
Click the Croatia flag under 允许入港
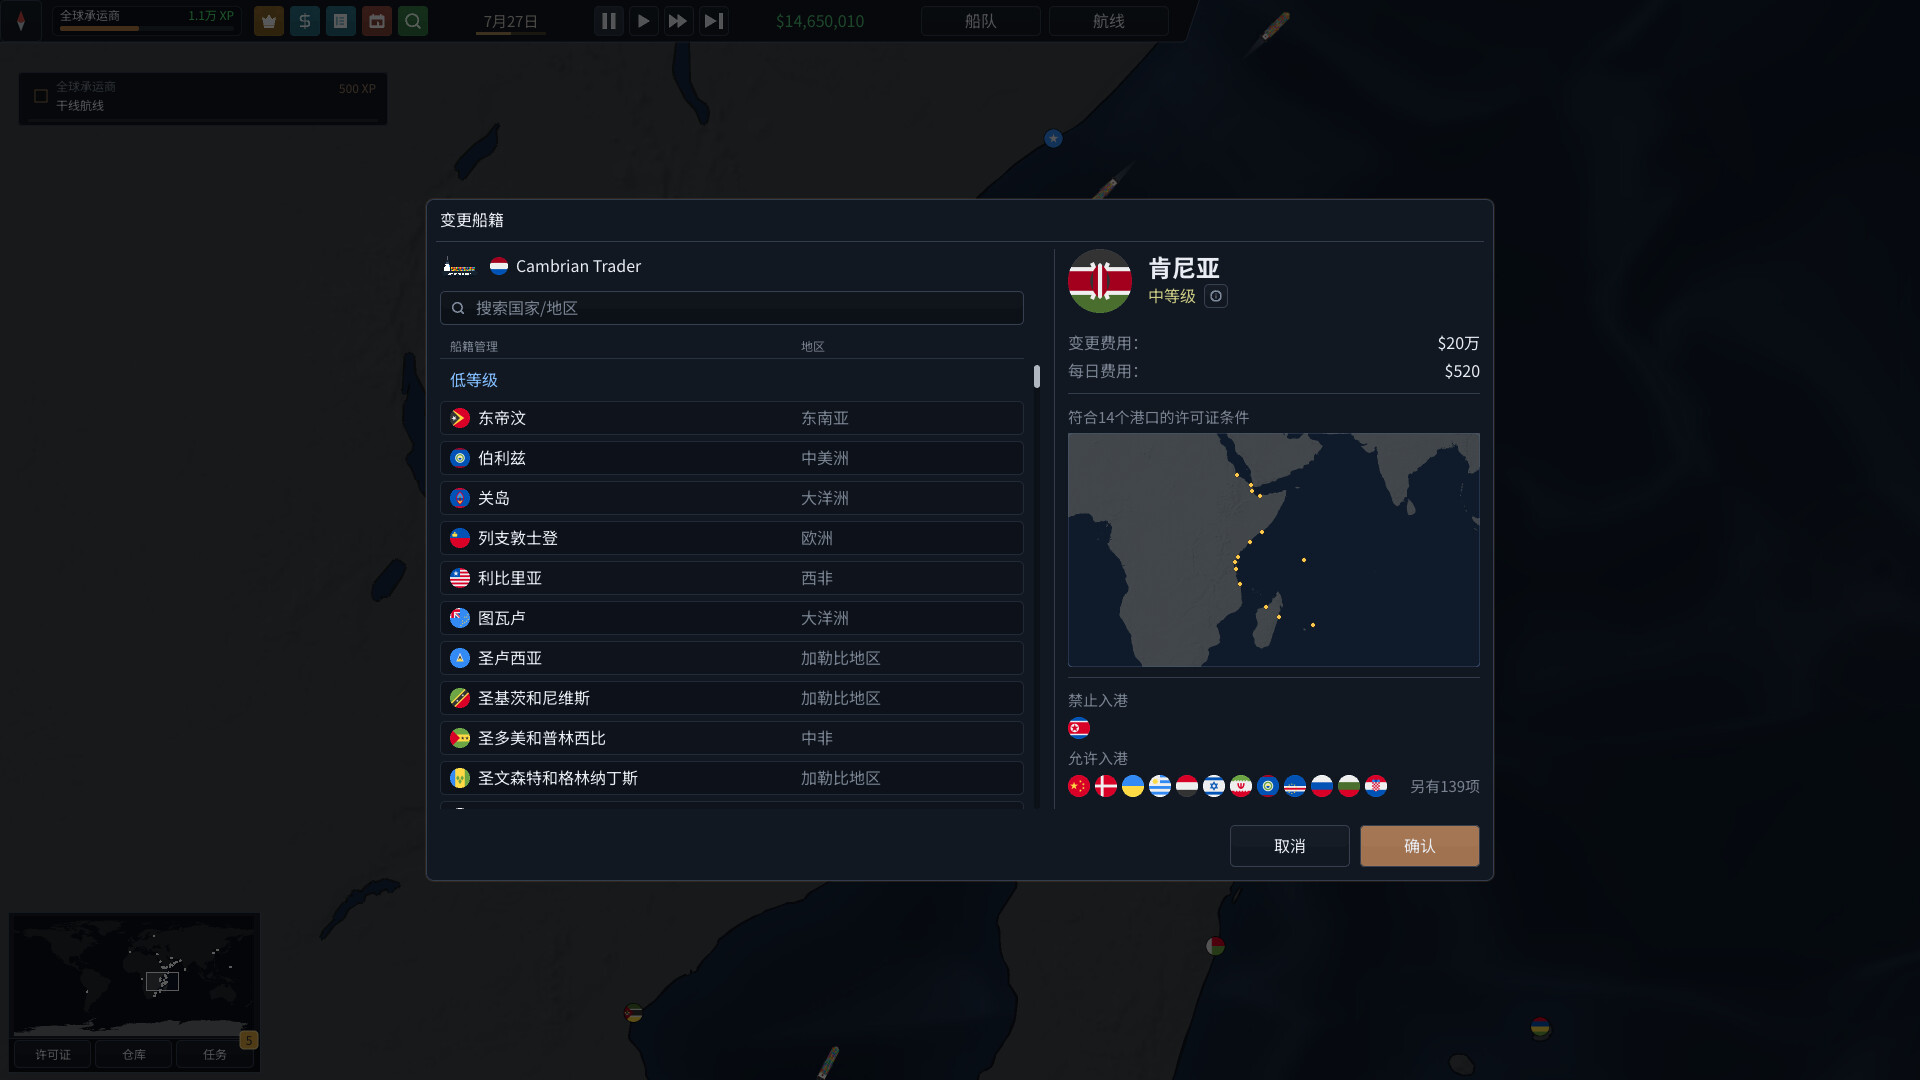[1375, 787]
